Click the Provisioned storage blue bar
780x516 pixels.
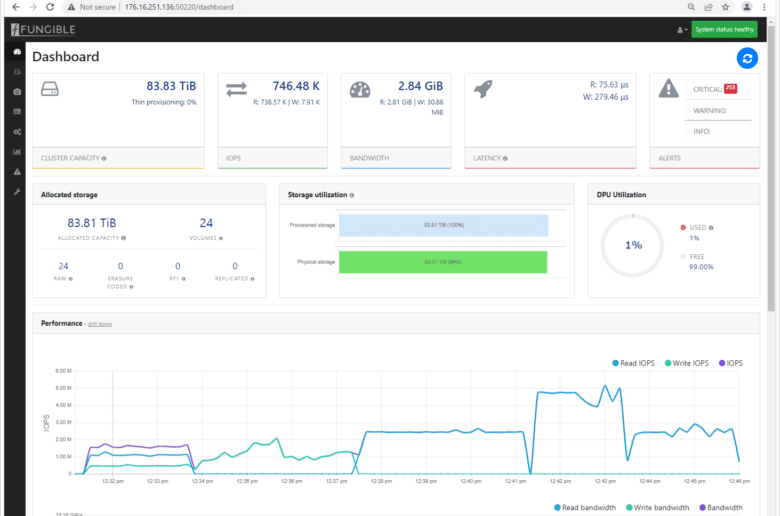point(444,225)
